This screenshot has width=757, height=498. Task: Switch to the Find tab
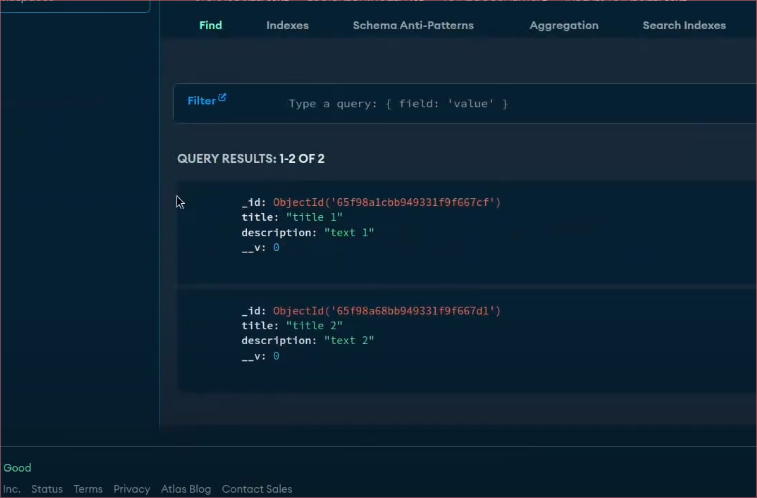point(210,25)
